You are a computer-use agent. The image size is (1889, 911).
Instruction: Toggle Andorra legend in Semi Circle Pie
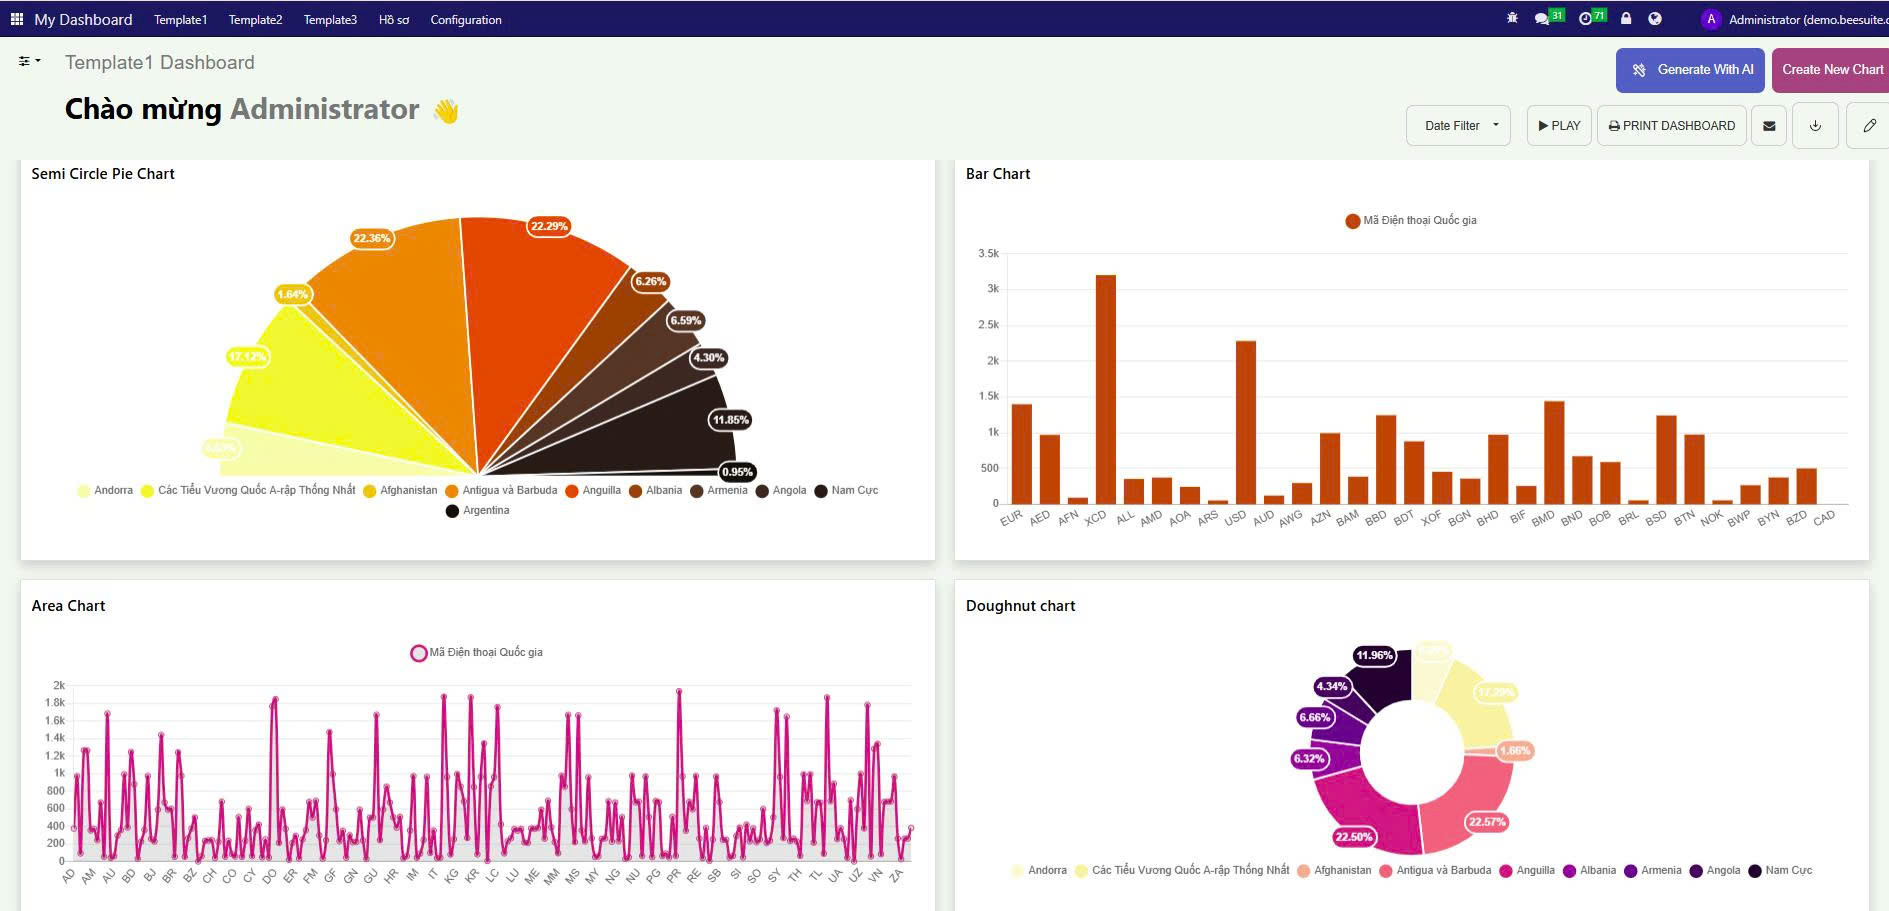105,490
